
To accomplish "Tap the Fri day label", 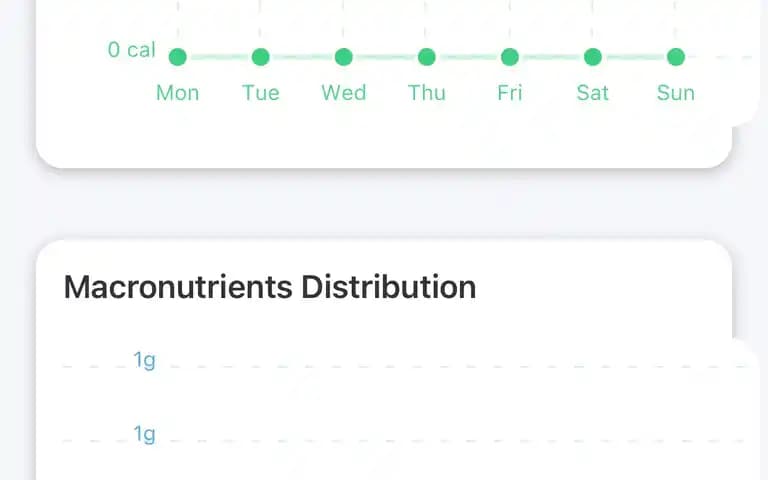I will click(510, 93).
